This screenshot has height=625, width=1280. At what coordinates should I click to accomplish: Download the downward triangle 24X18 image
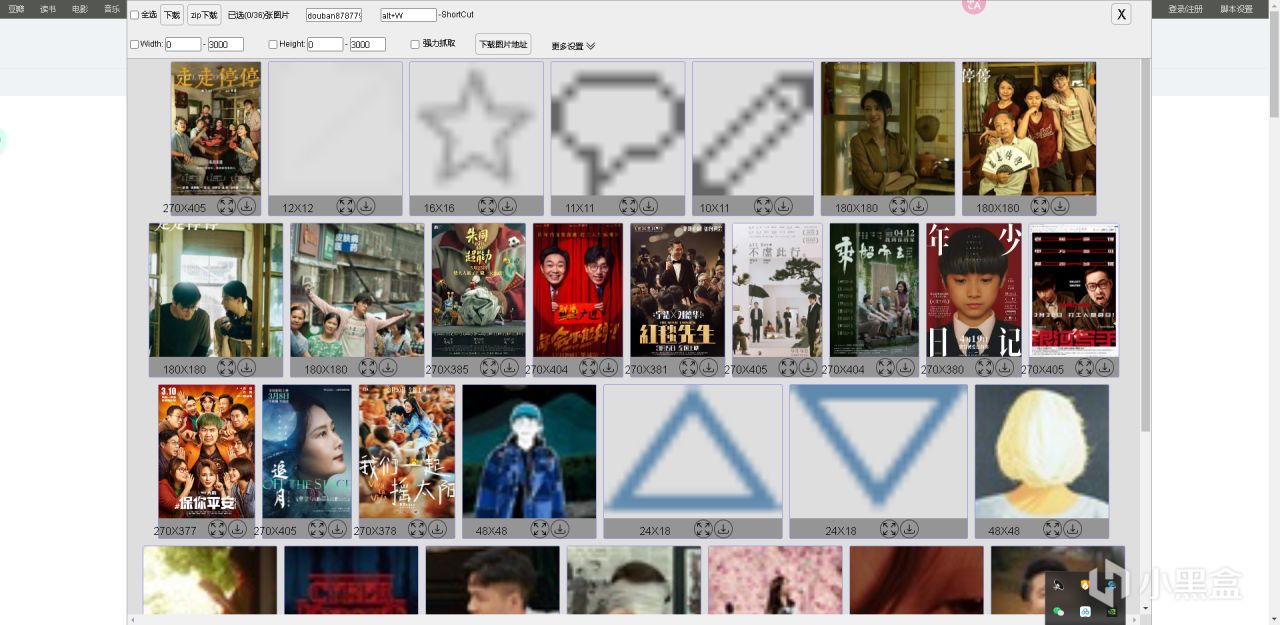[x=909, y=529]
